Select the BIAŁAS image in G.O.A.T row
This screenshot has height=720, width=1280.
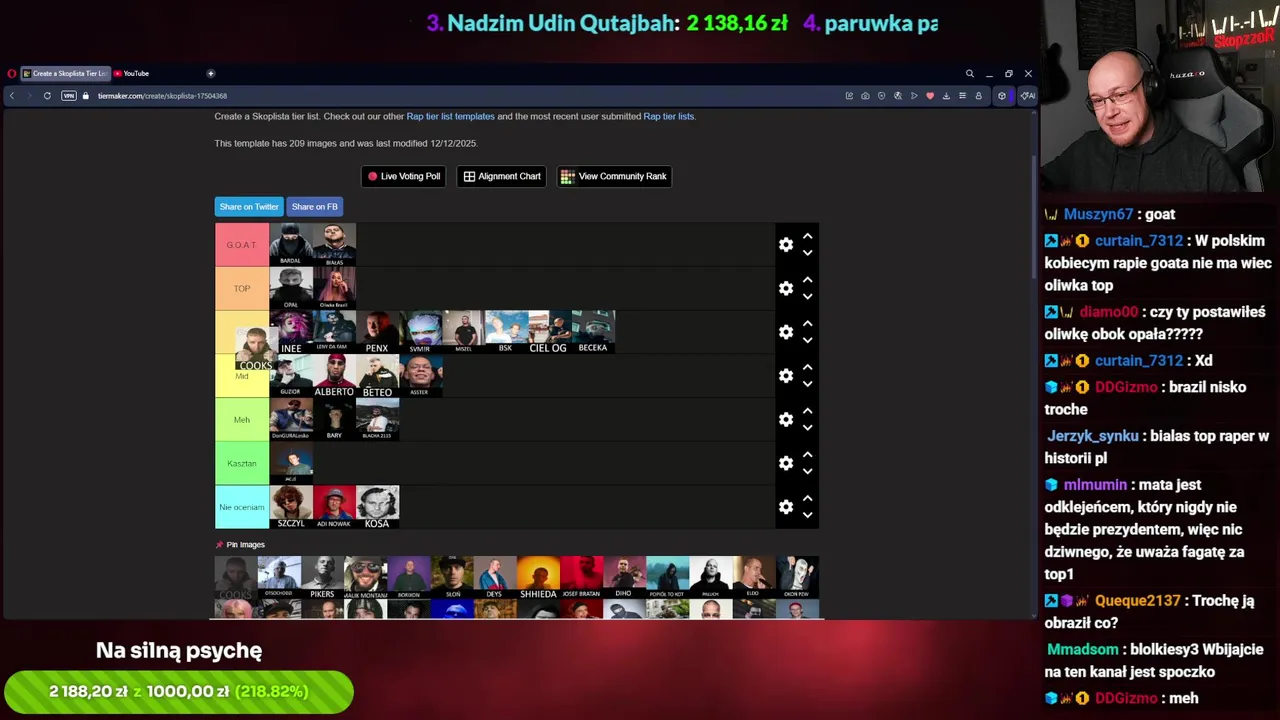coord(334,245)
